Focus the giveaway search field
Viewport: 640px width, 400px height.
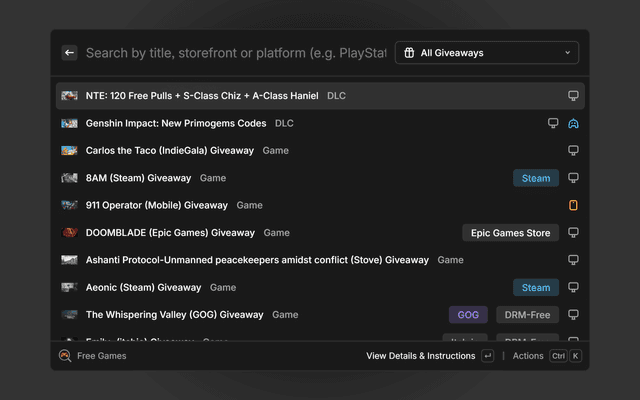point(236,53)
